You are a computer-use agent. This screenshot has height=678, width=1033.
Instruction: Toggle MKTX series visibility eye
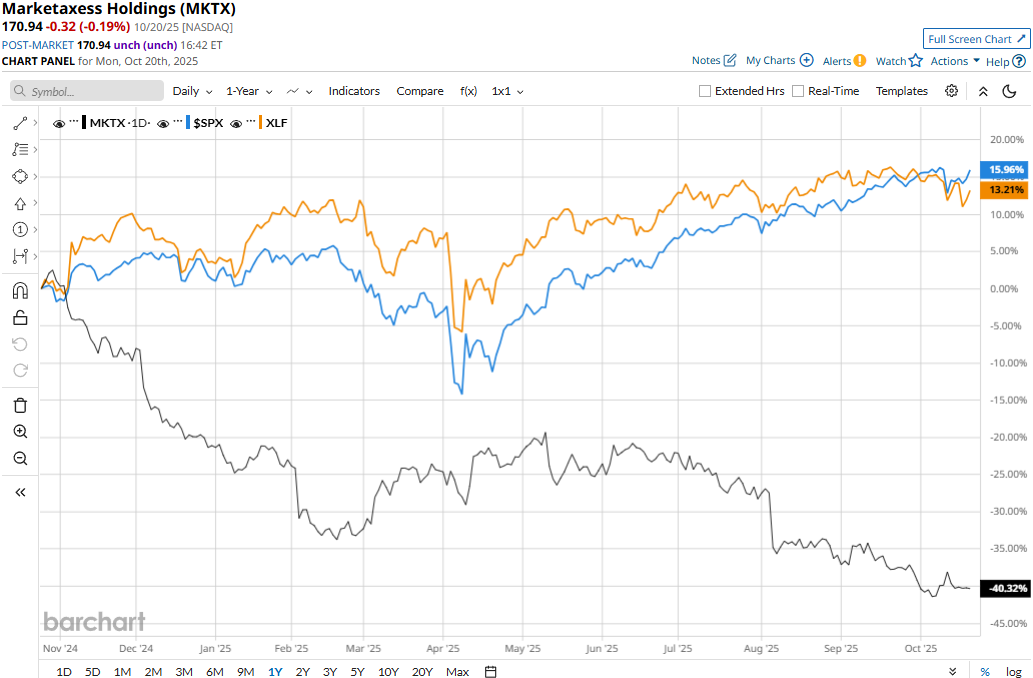tap(59, 123)
